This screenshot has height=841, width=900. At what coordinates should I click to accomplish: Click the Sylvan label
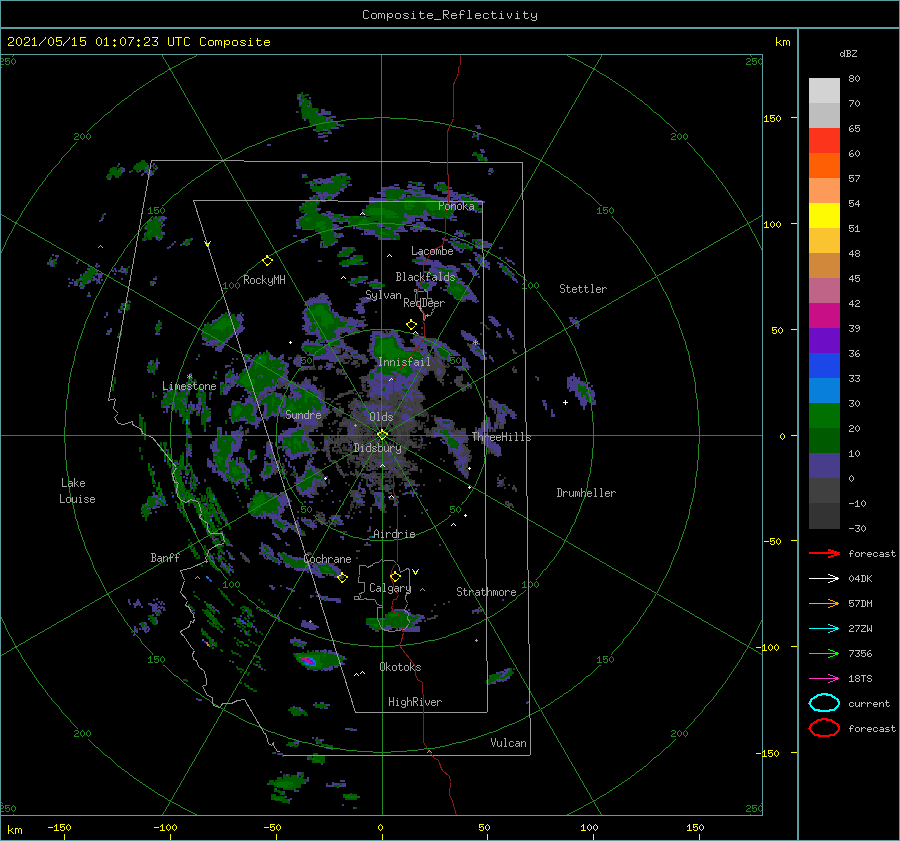383,295
